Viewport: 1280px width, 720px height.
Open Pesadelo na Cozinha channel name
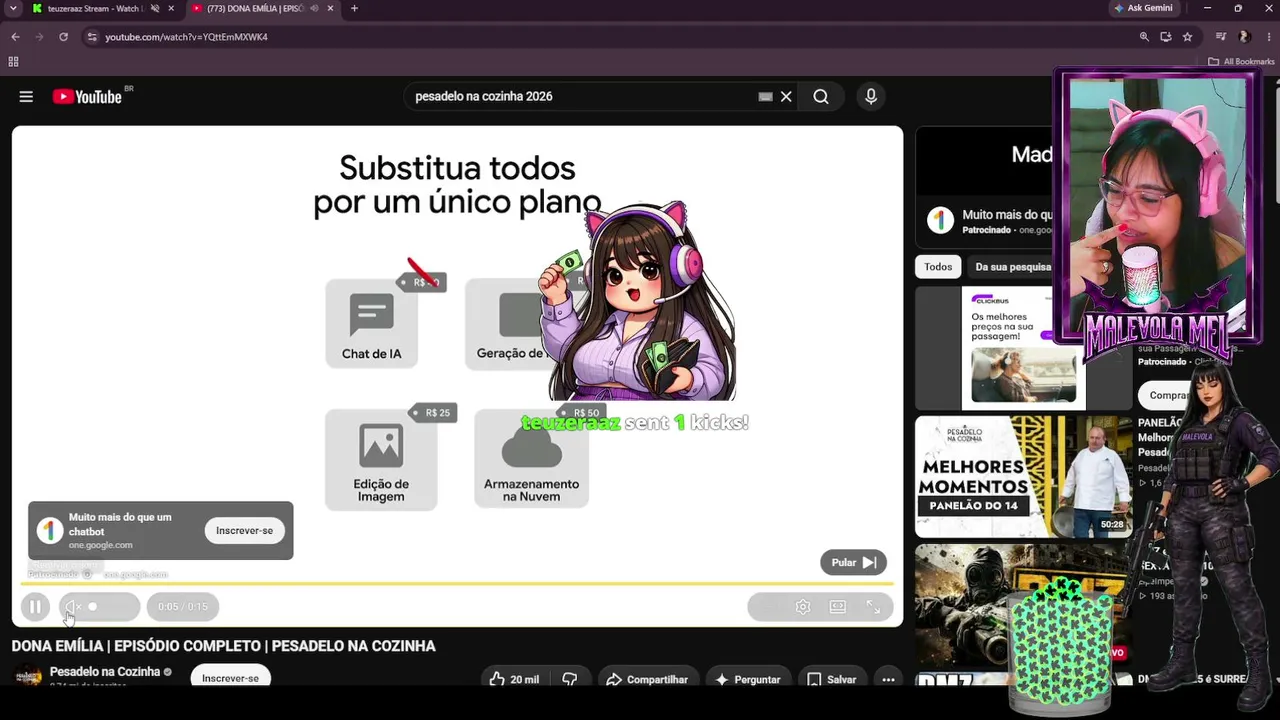pos(105,672)
